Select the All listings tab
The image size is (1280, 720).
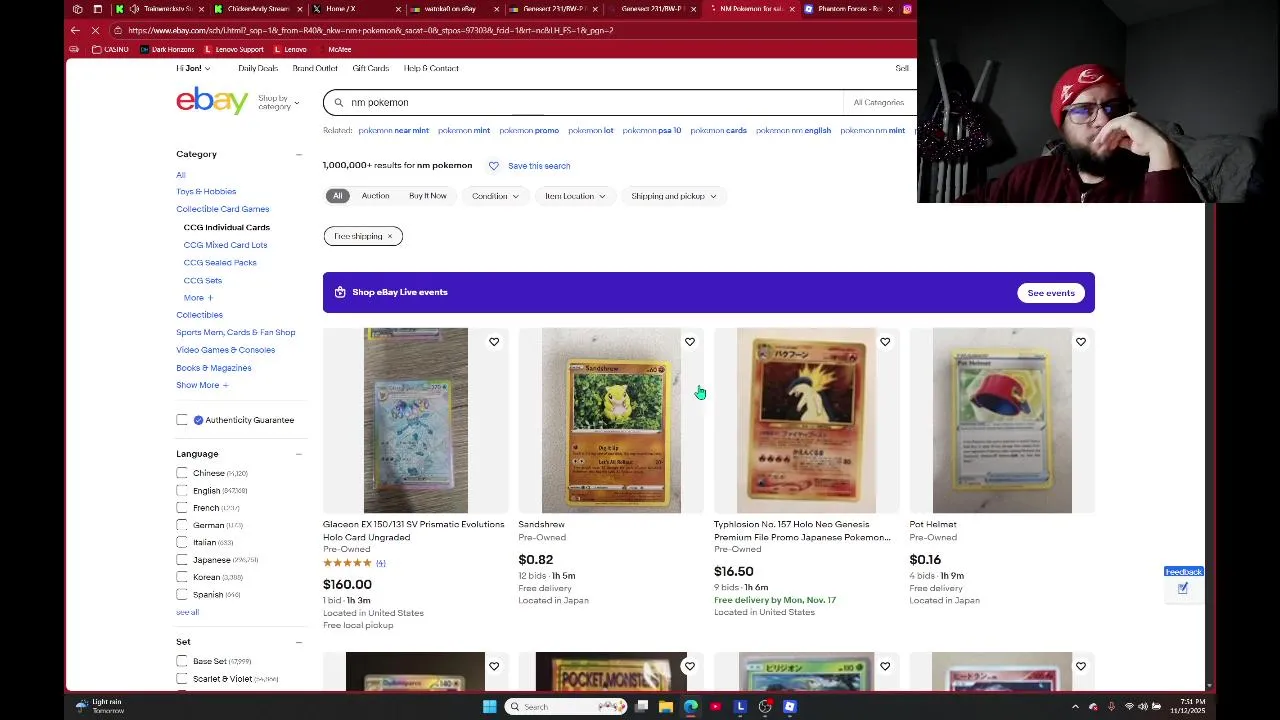tap(338, 196)
